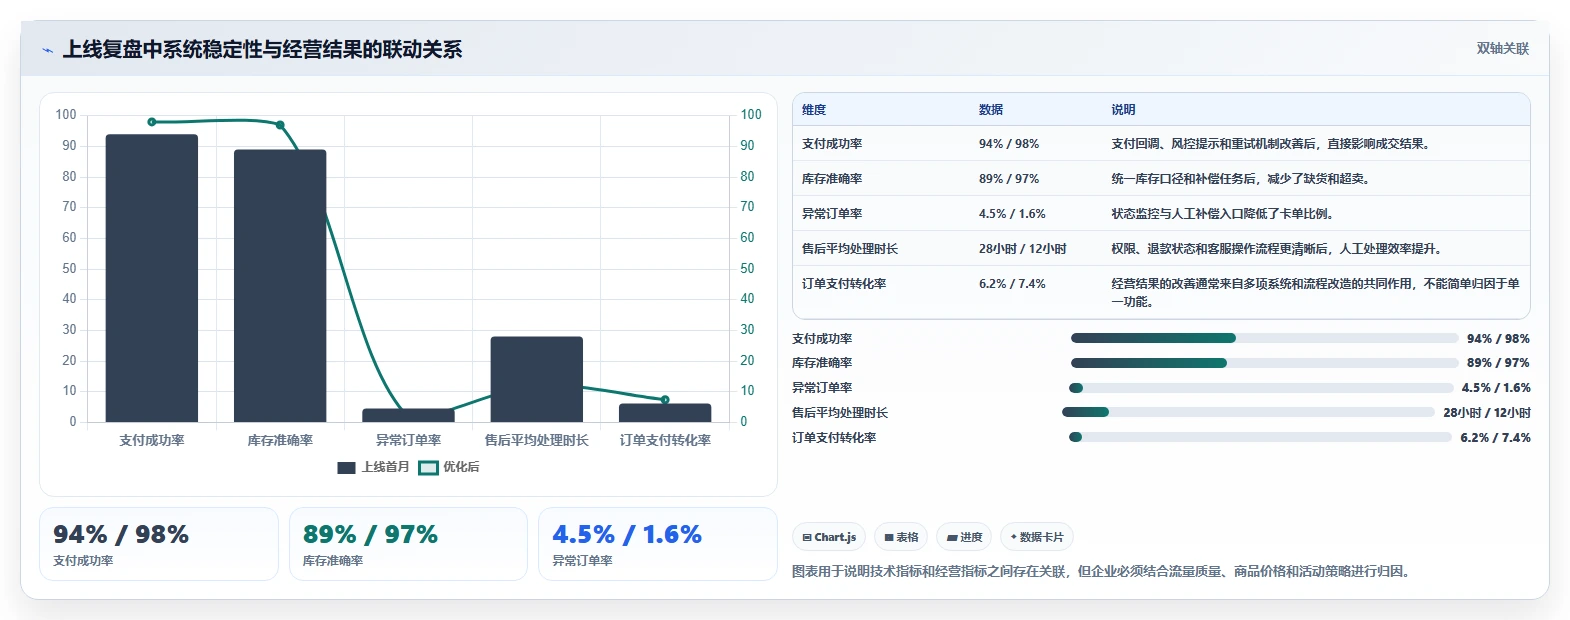Select the Chart.js tag chip
Image resolution: width=1570 pixels, height=620 pixels.
[x=830, y=537]
